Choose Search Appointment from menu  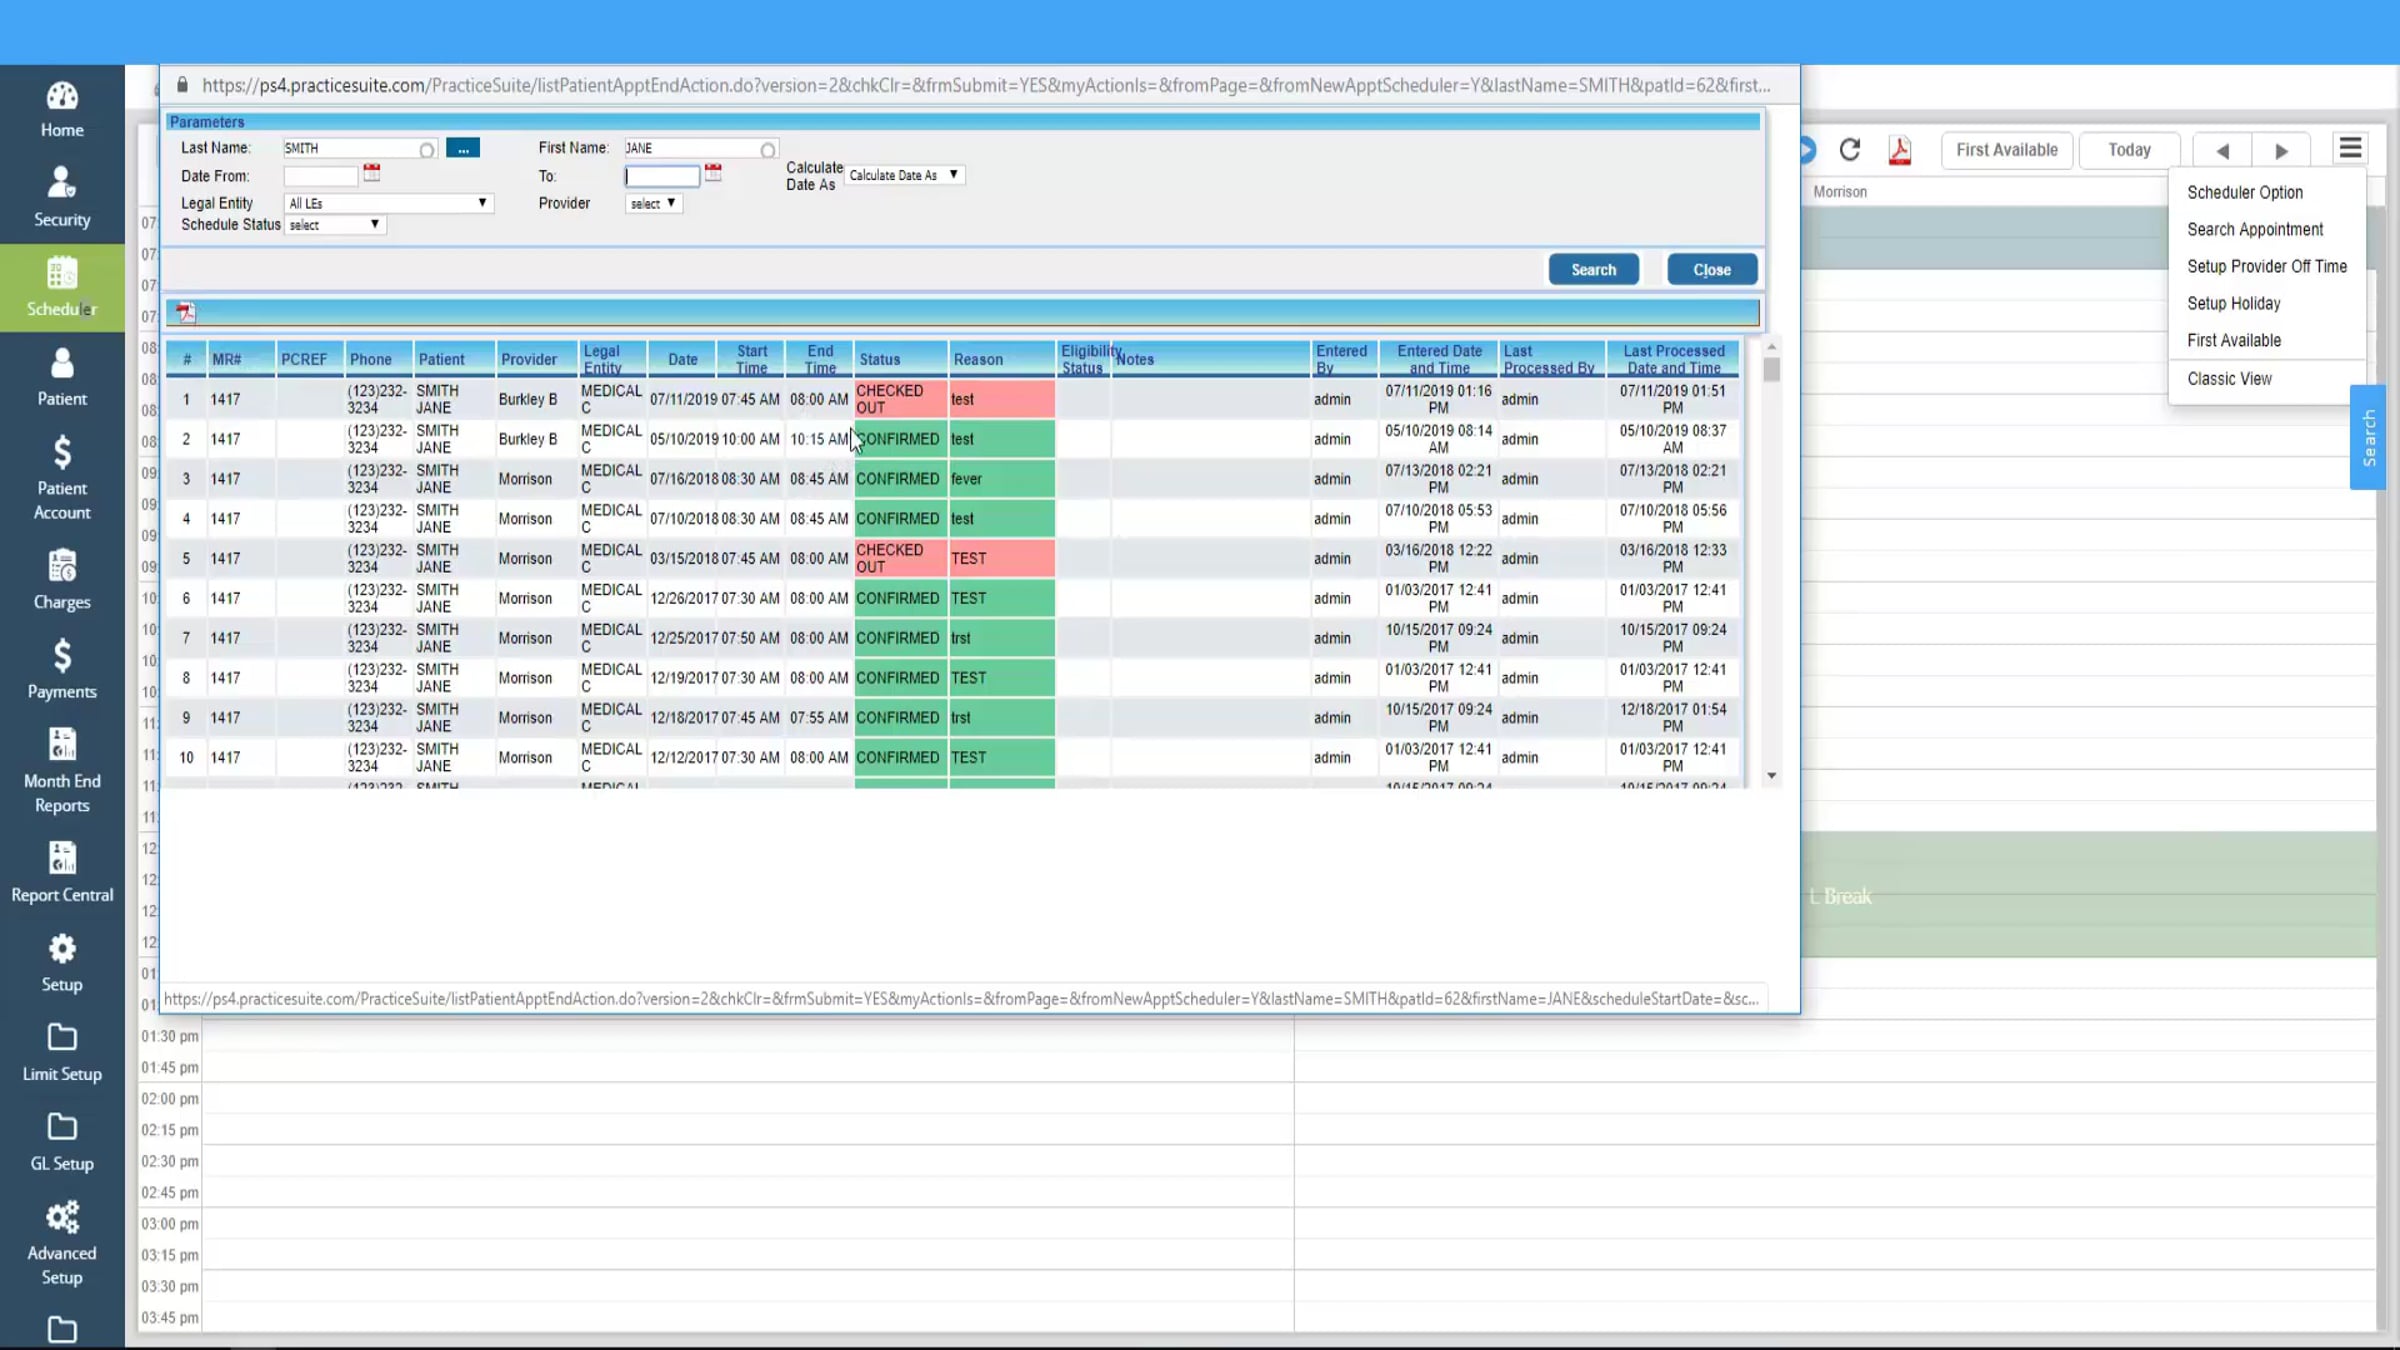(2255, 229)
